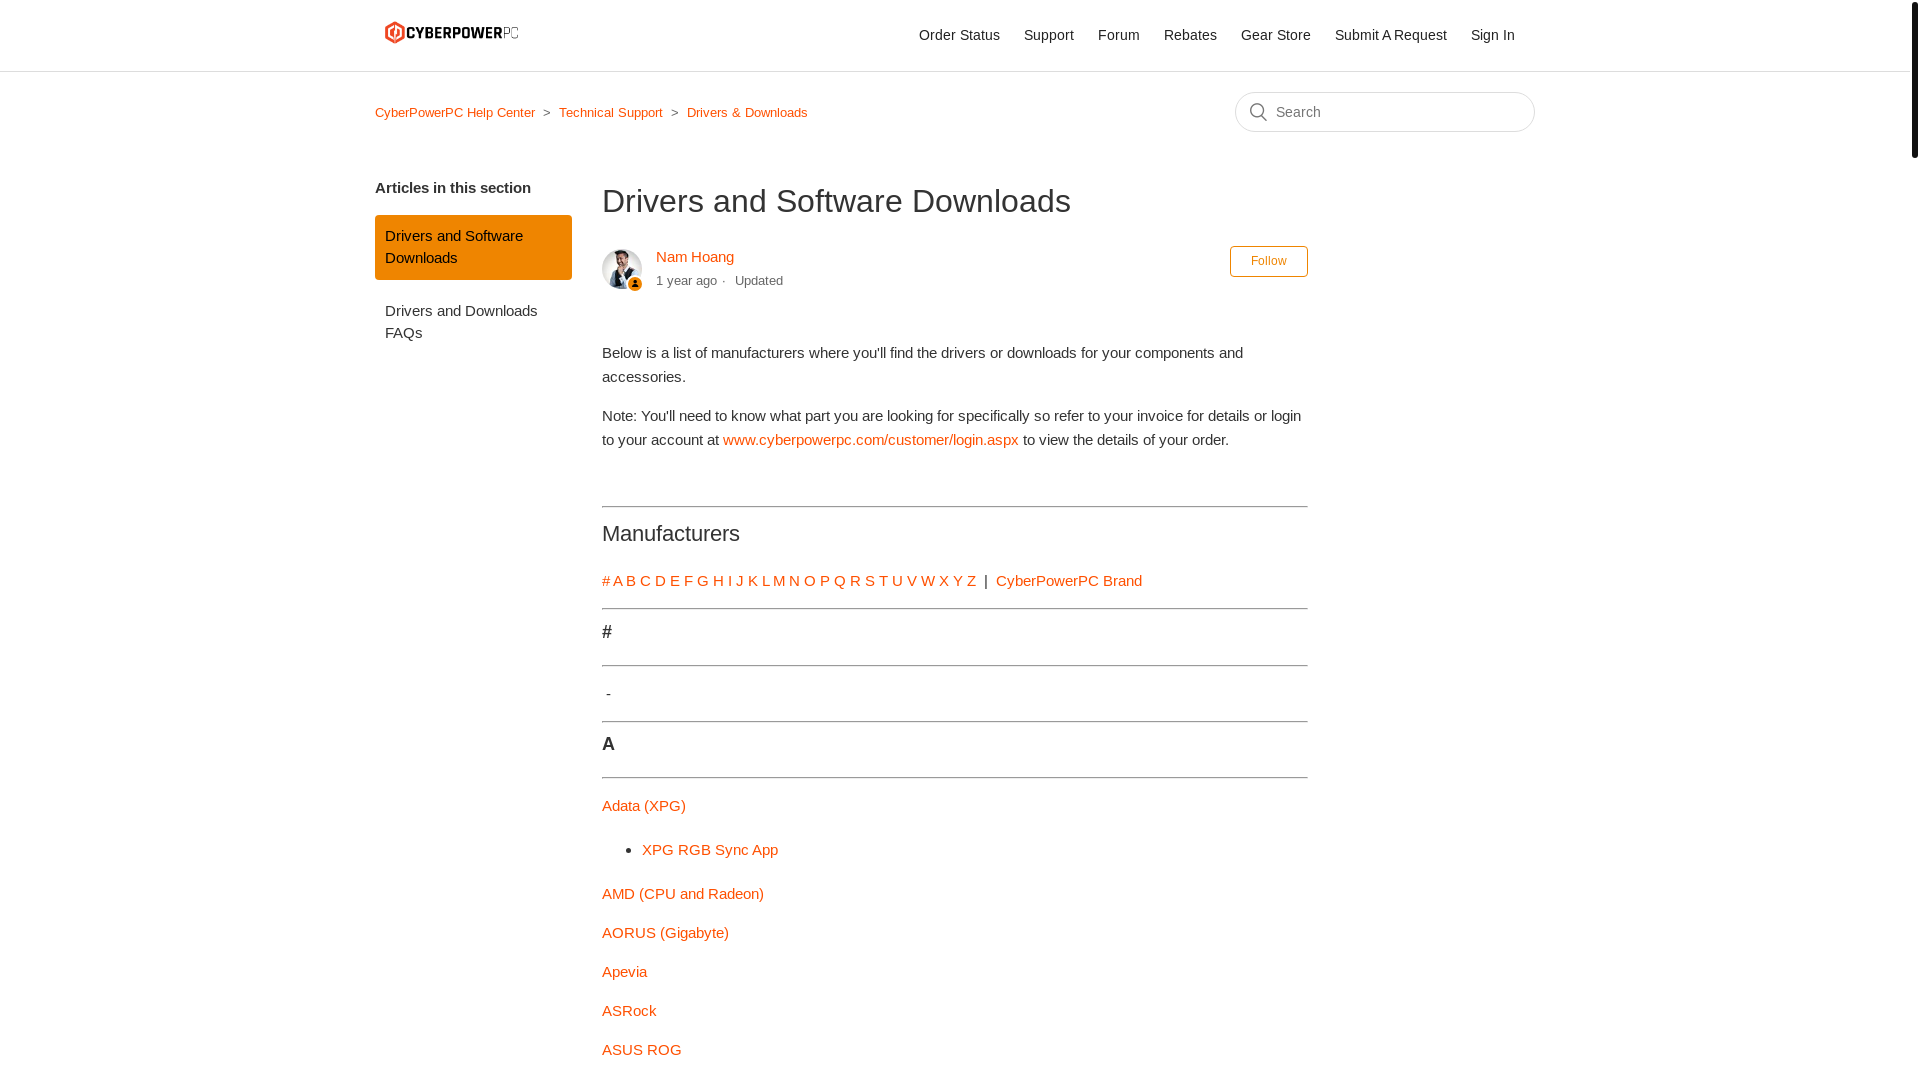Jump to manufacturers letter V

coord(912,581)
